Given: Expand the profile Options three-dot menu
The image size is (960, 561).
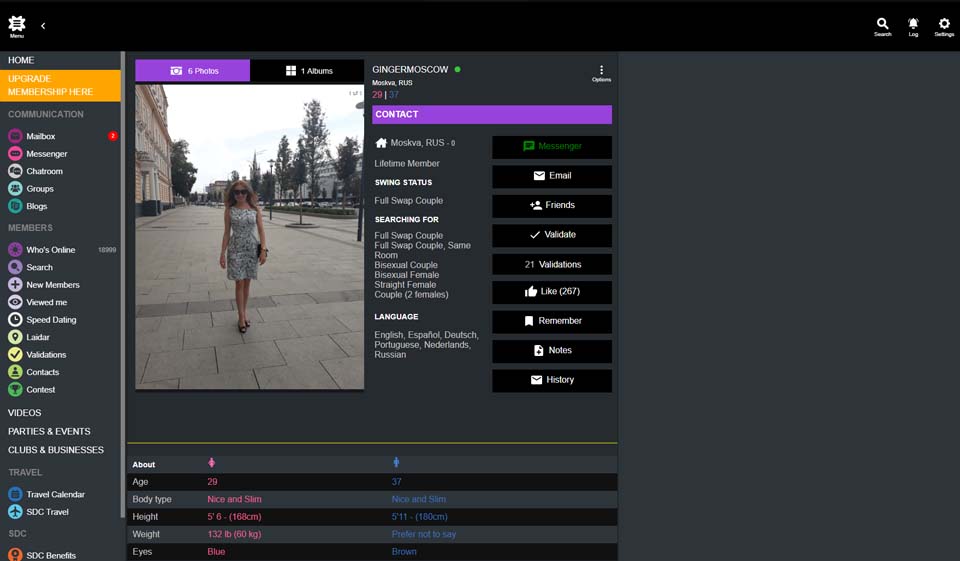Looking at the screenshot, I should pos(601,72).
